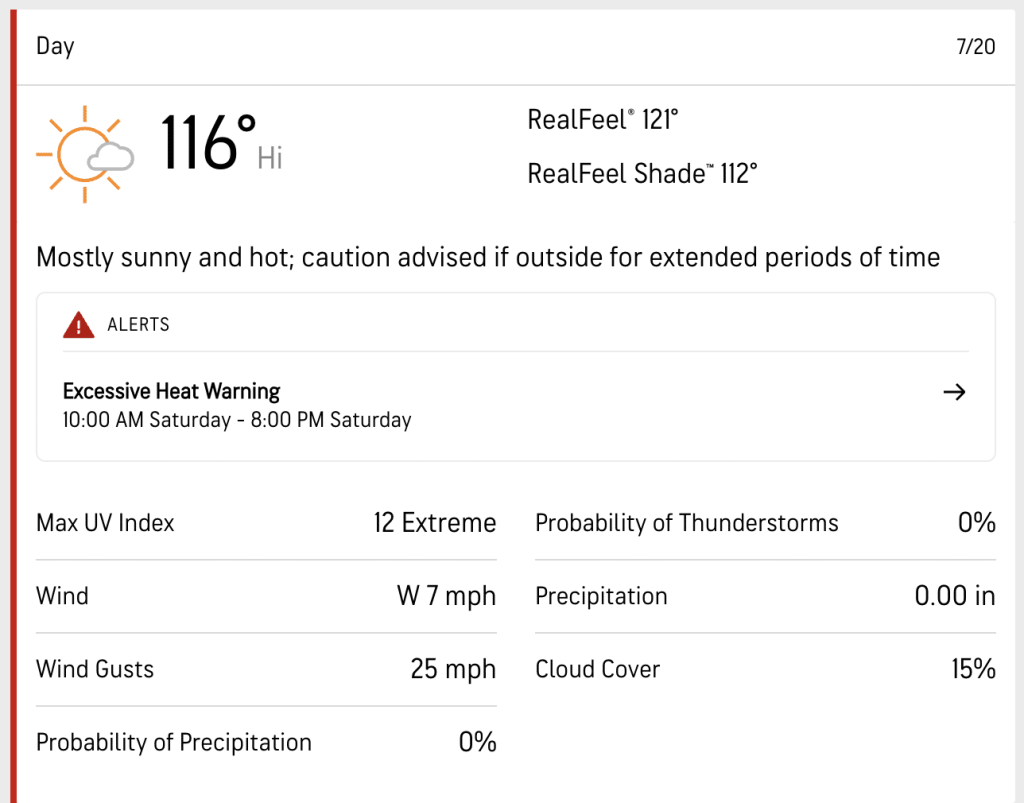
Task: Click the mostly sunny and hot description
Action: pyautogui.click(x=488, y=257)
